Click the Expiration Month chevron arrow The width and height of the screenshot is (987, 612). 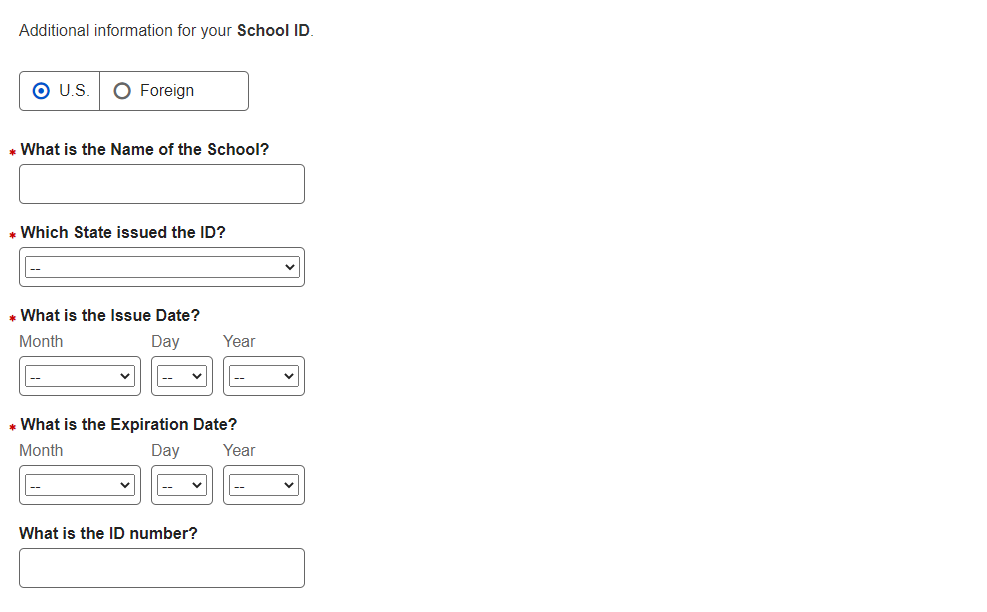pyautogui.click(x=125, y=485)
